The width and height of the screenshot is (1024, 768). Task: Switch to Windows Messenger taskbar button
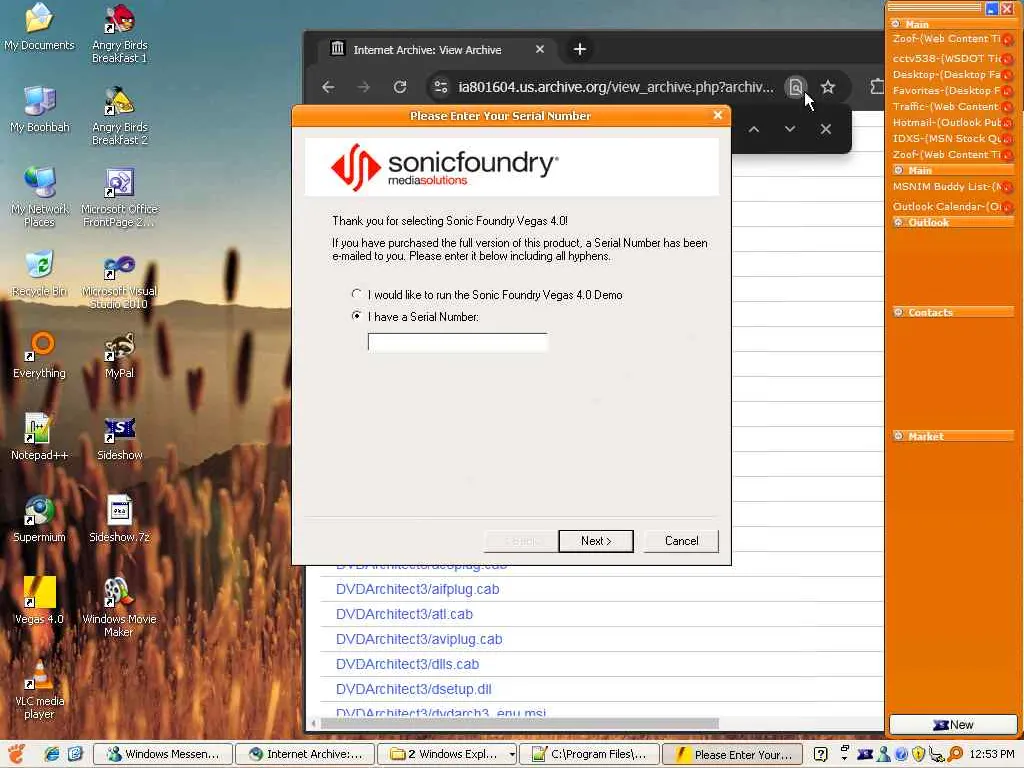[163, 754]
